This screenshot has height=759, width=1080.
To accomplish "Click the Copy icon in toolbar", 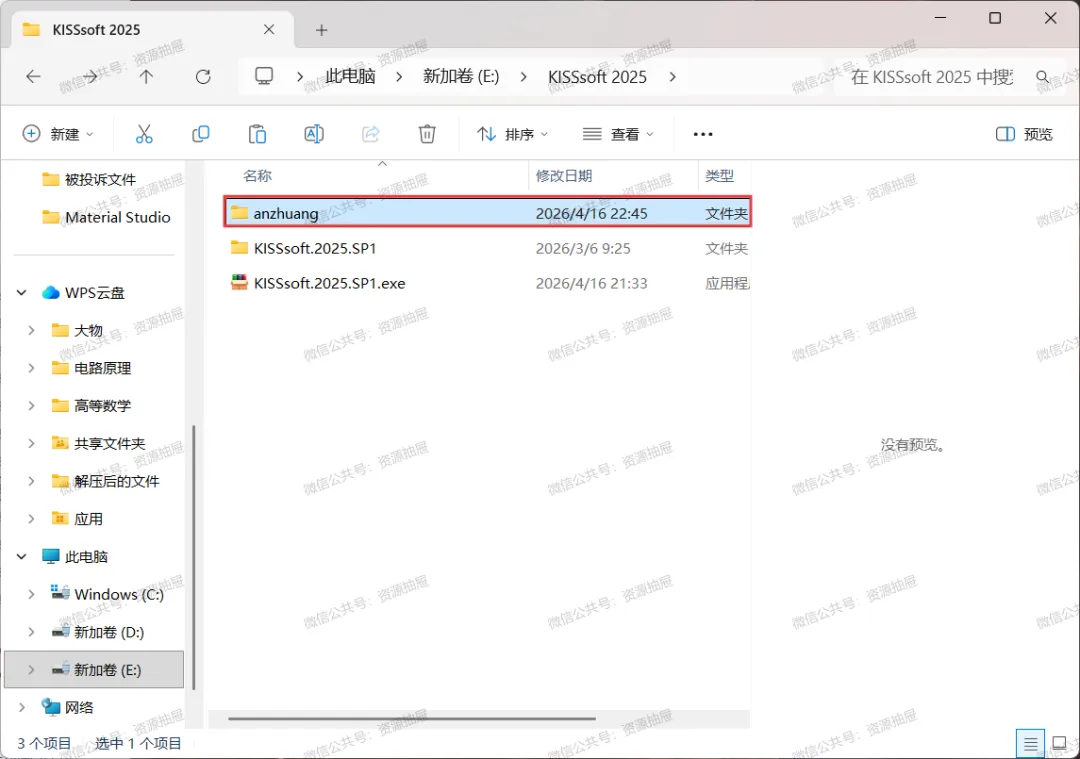I will pyautogui.click(x=200, y=134).
